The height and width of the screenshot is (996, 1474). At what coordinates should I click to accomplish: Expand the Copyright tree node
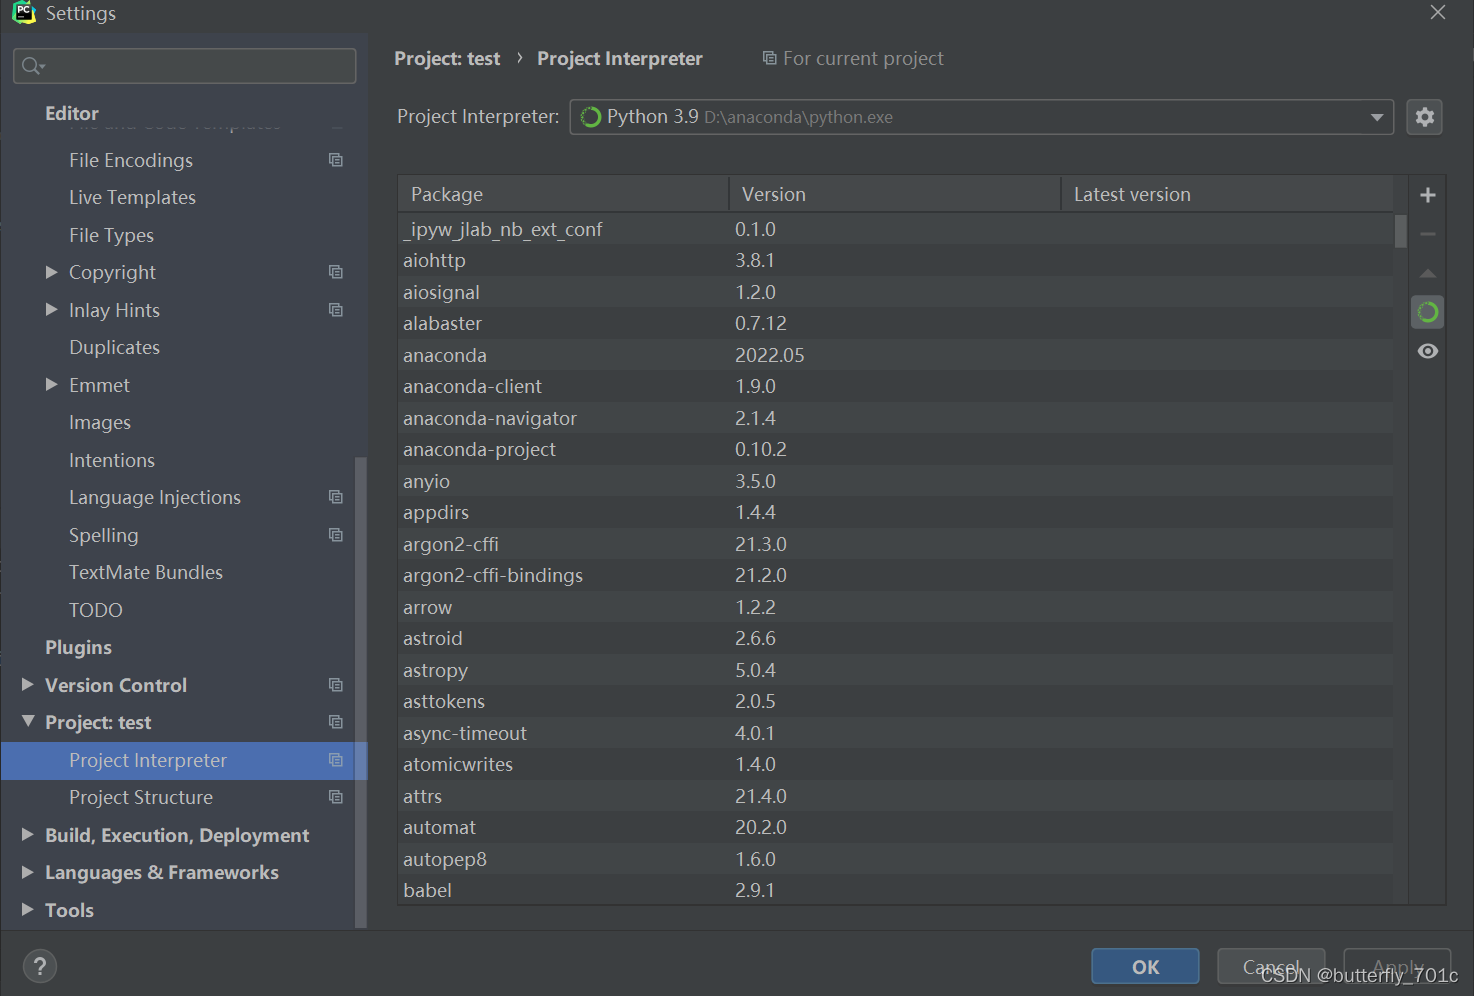[51, 272]
